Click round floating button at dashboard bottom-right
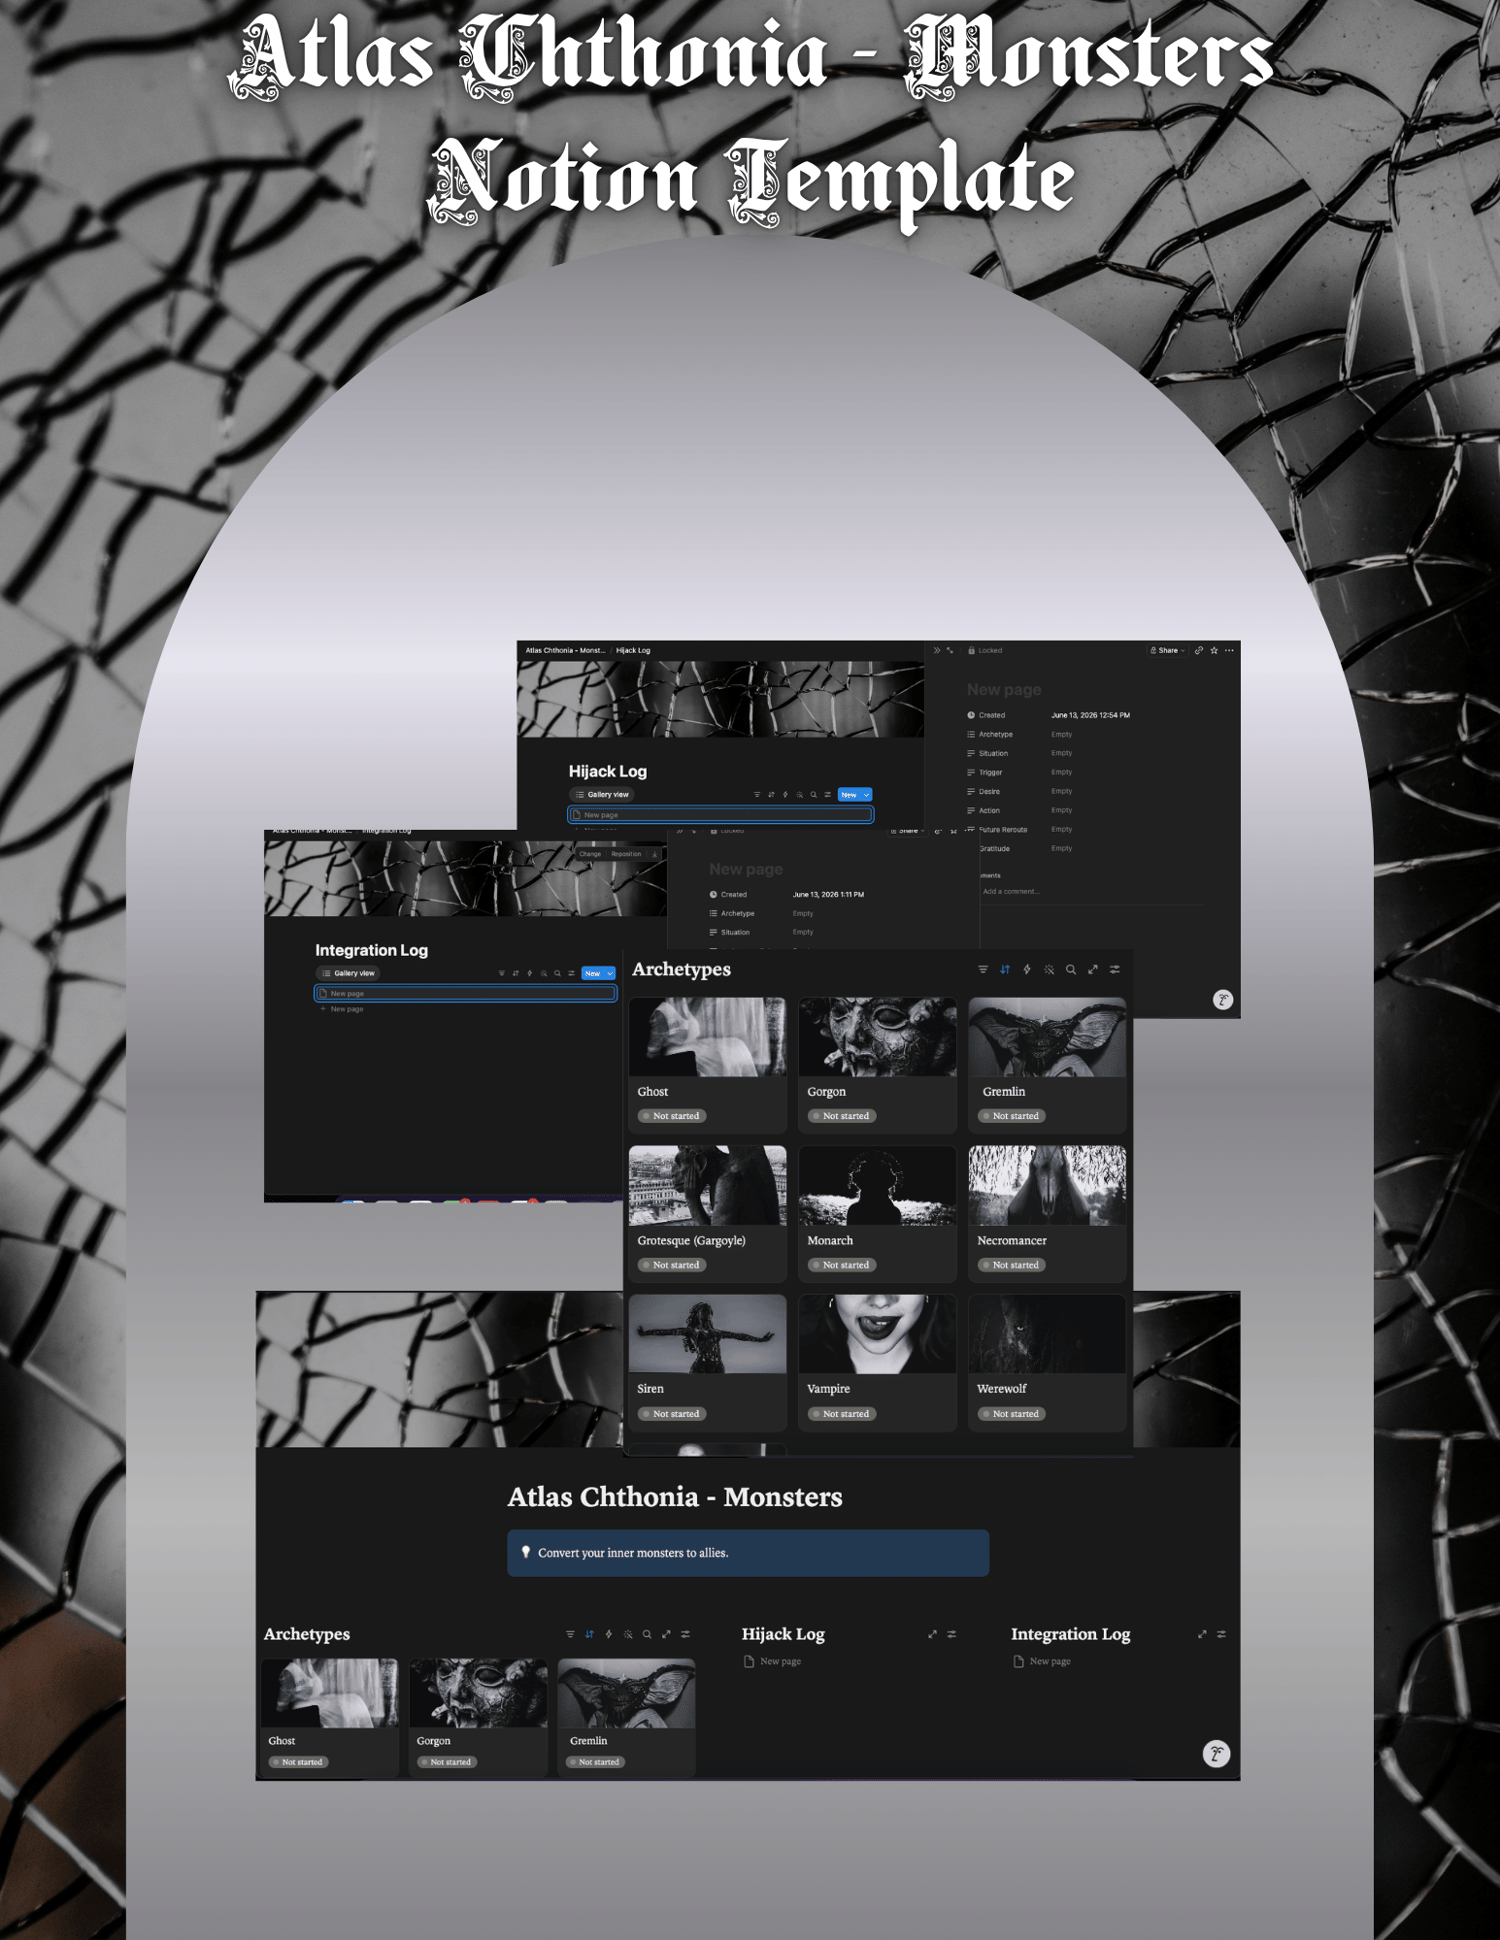The height and width of the screenshot is (1940, 1500). coord(1216,1753)
